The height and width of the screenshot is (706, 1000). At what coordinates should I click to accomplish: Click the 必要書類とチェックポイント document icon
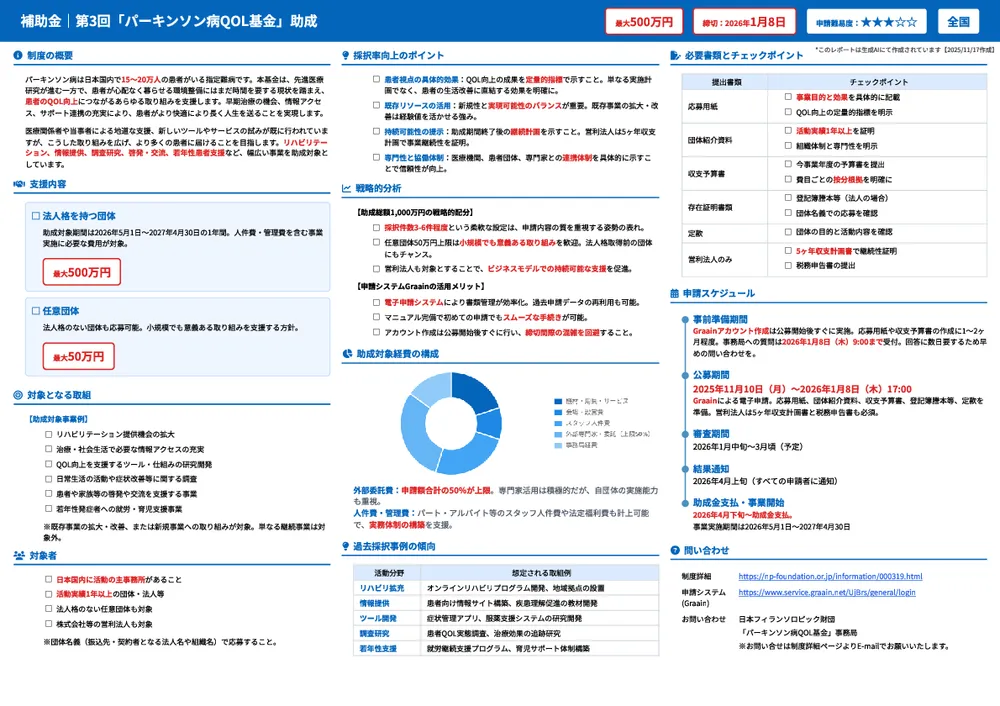[677, 55]
